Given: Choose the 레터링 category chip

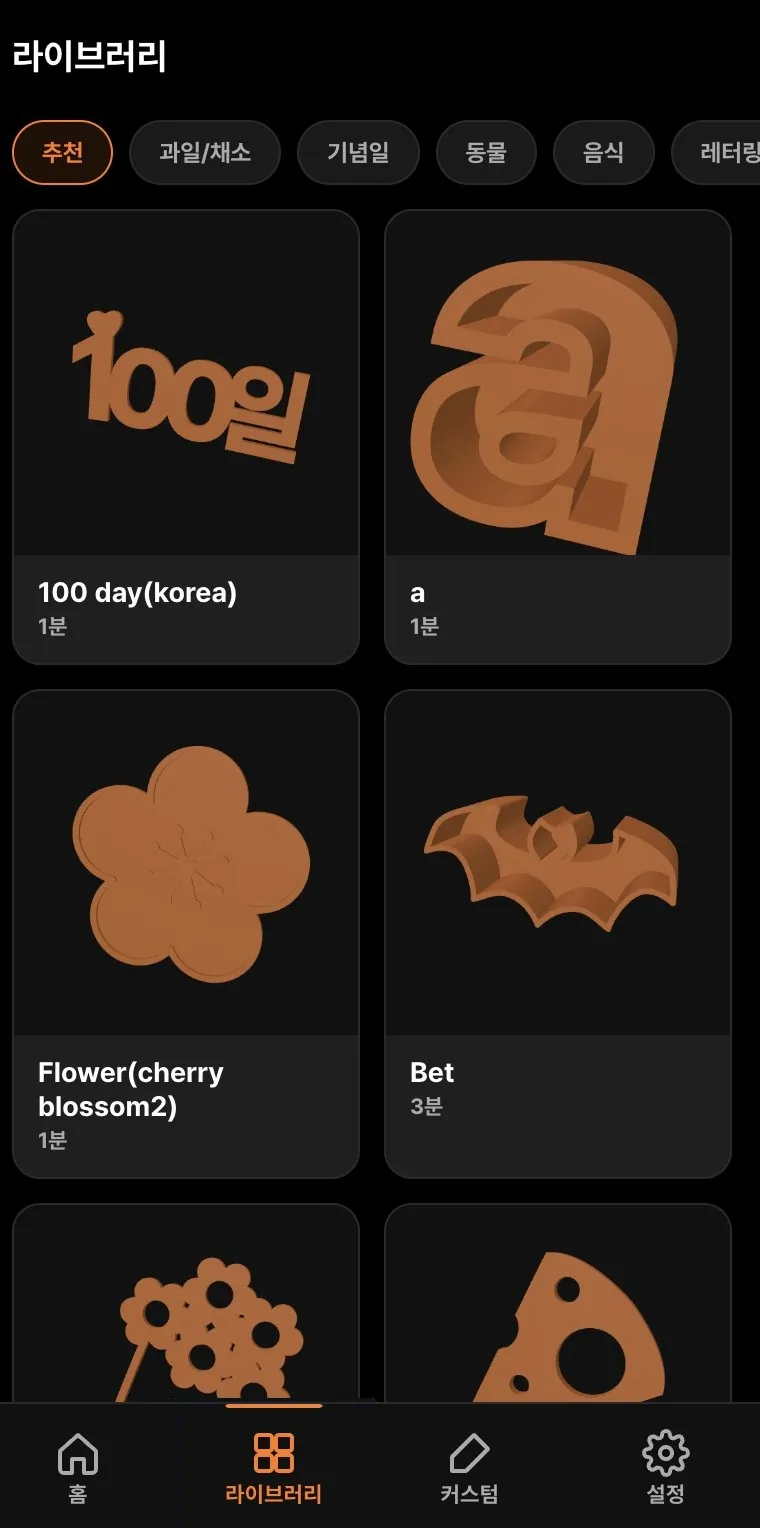Looking at the screenshot, I should coord(716,153).
